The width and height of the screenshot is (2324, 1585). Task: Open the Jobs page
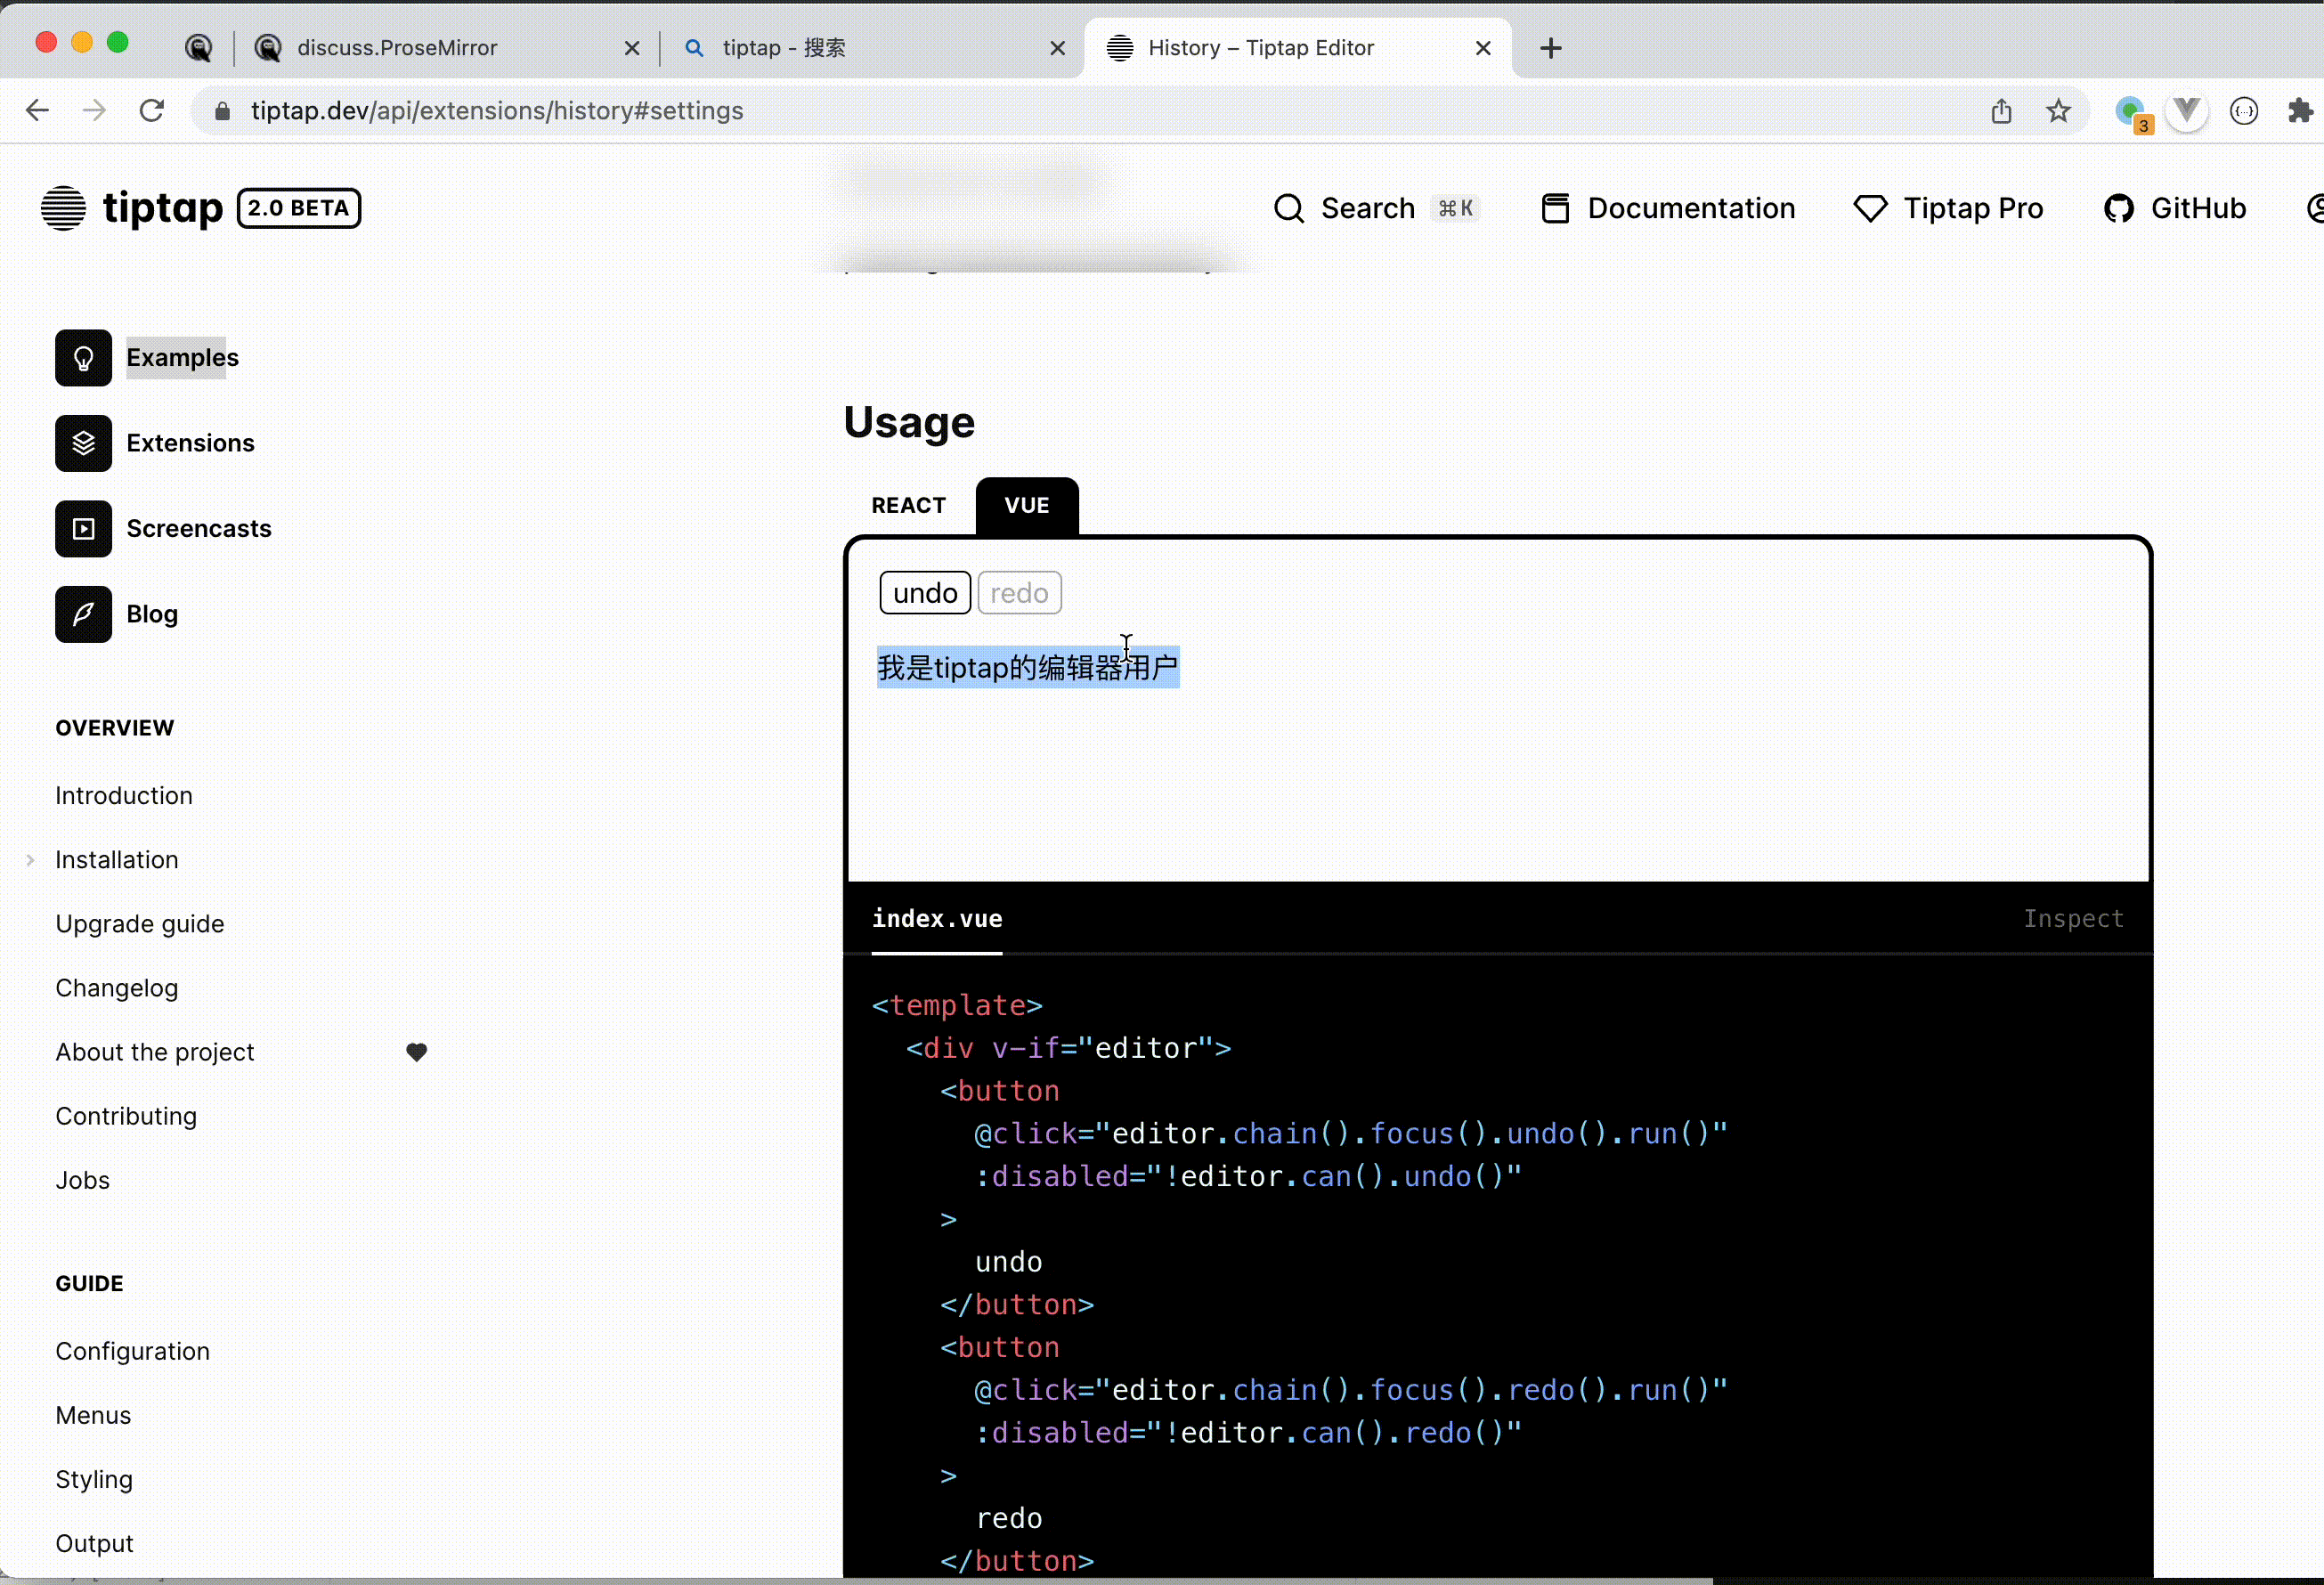coord(82,1180)
